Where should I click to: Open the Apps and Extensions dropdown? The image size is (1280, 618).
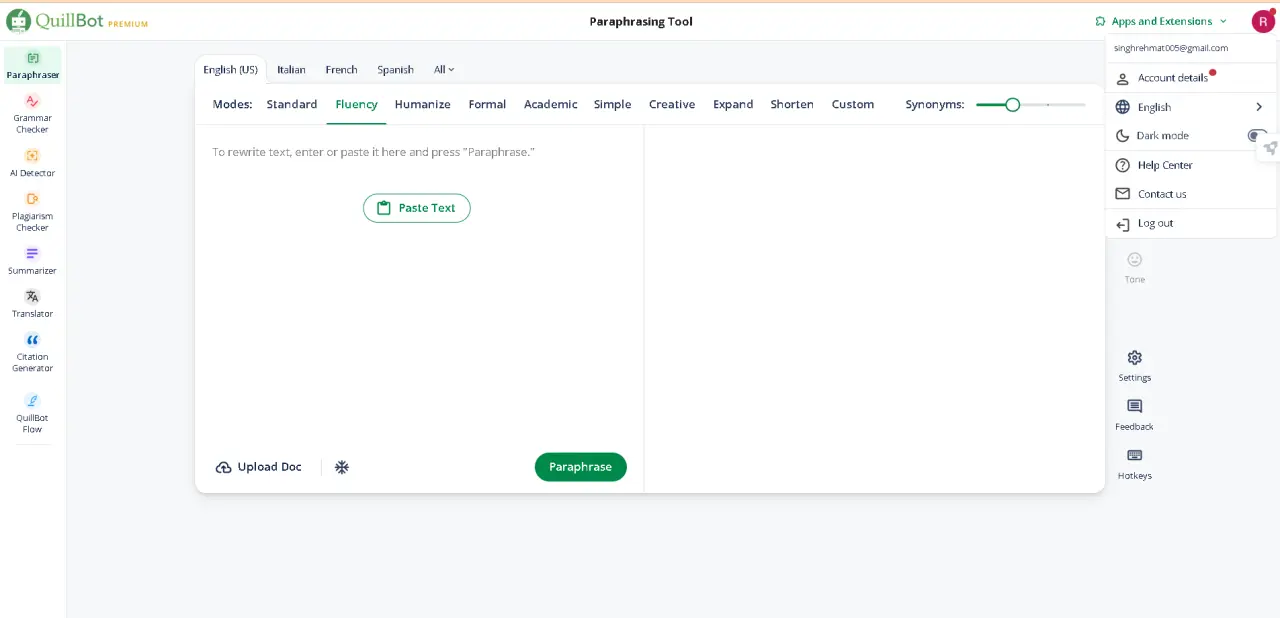(x=1161, y=21)
